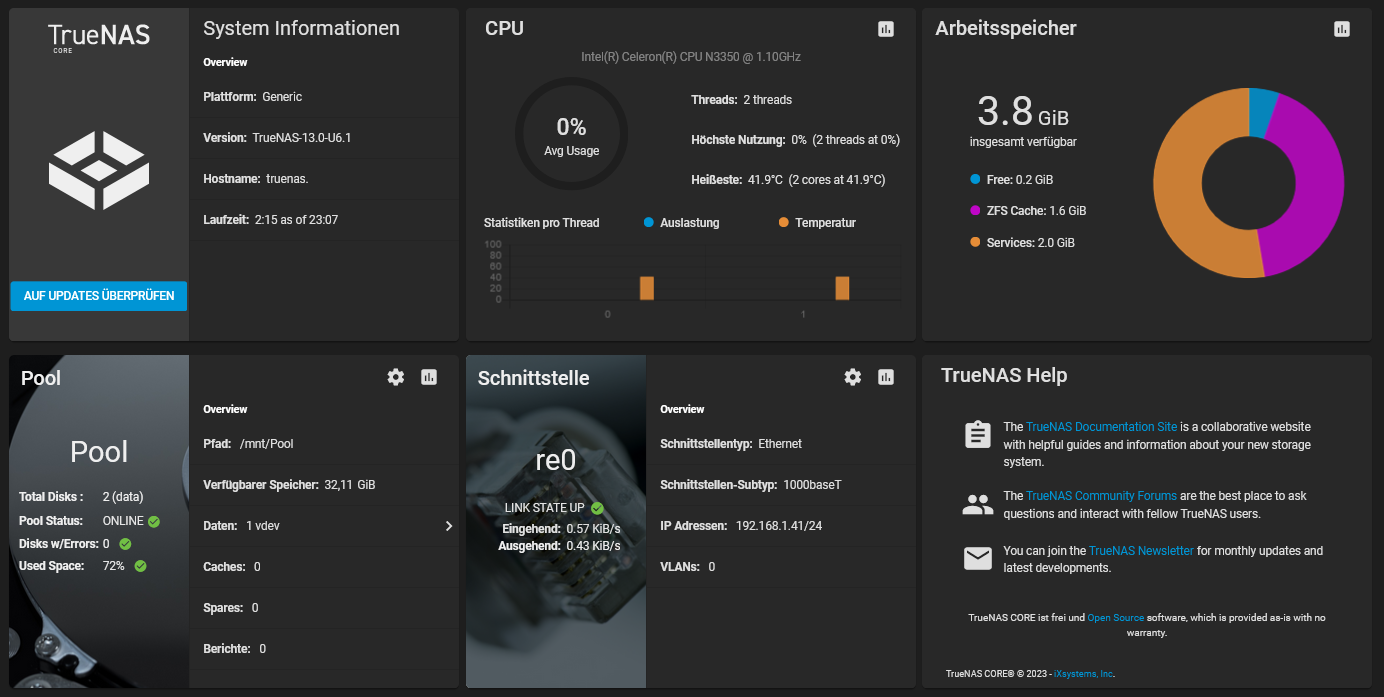Click Schnittstellen-Subtyp 1000baseT row
The width and height of the screenshot is (1384, 697).
click(x=780, y=485)
